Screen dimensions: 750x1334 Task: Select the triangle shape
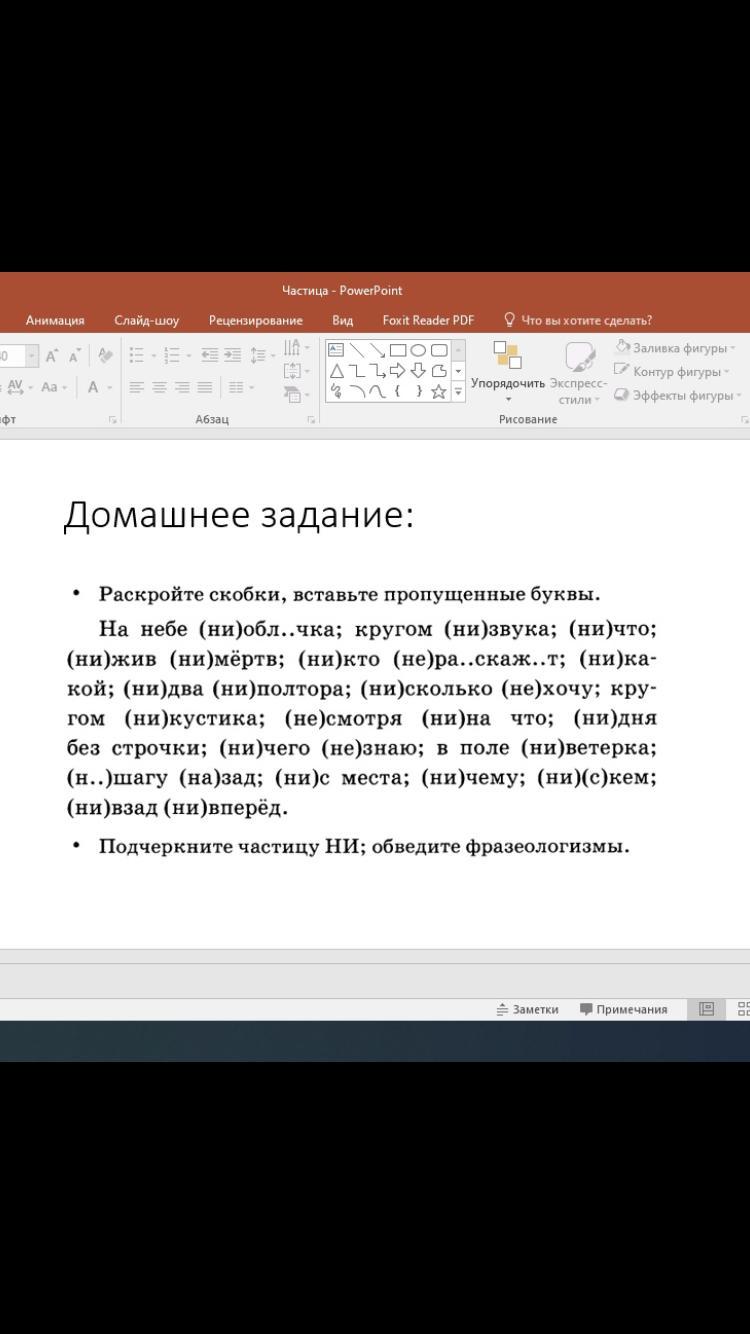tap(336, 371)
